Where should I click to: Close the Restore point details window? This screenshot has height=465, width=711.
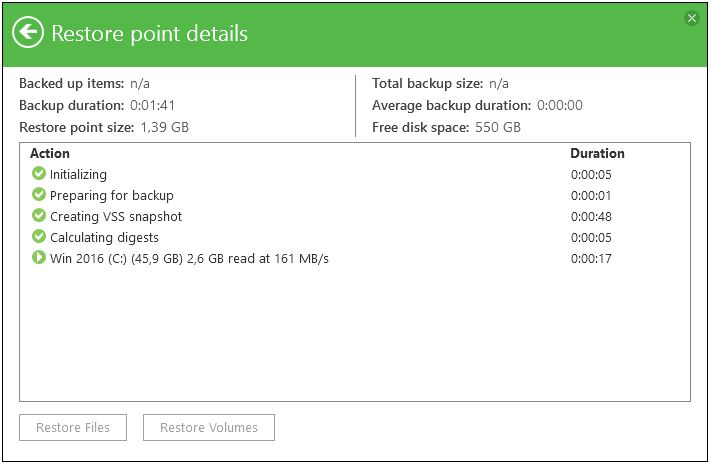[692, 18]
